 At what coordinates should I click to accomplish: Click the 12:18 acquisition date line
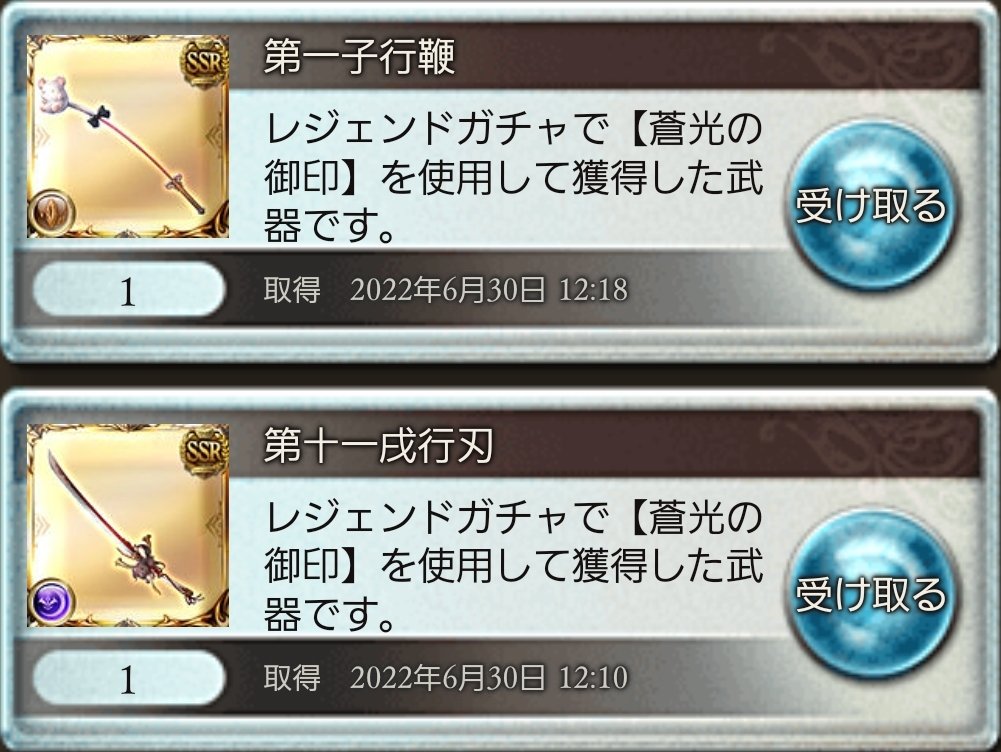[x=446, y=289]
